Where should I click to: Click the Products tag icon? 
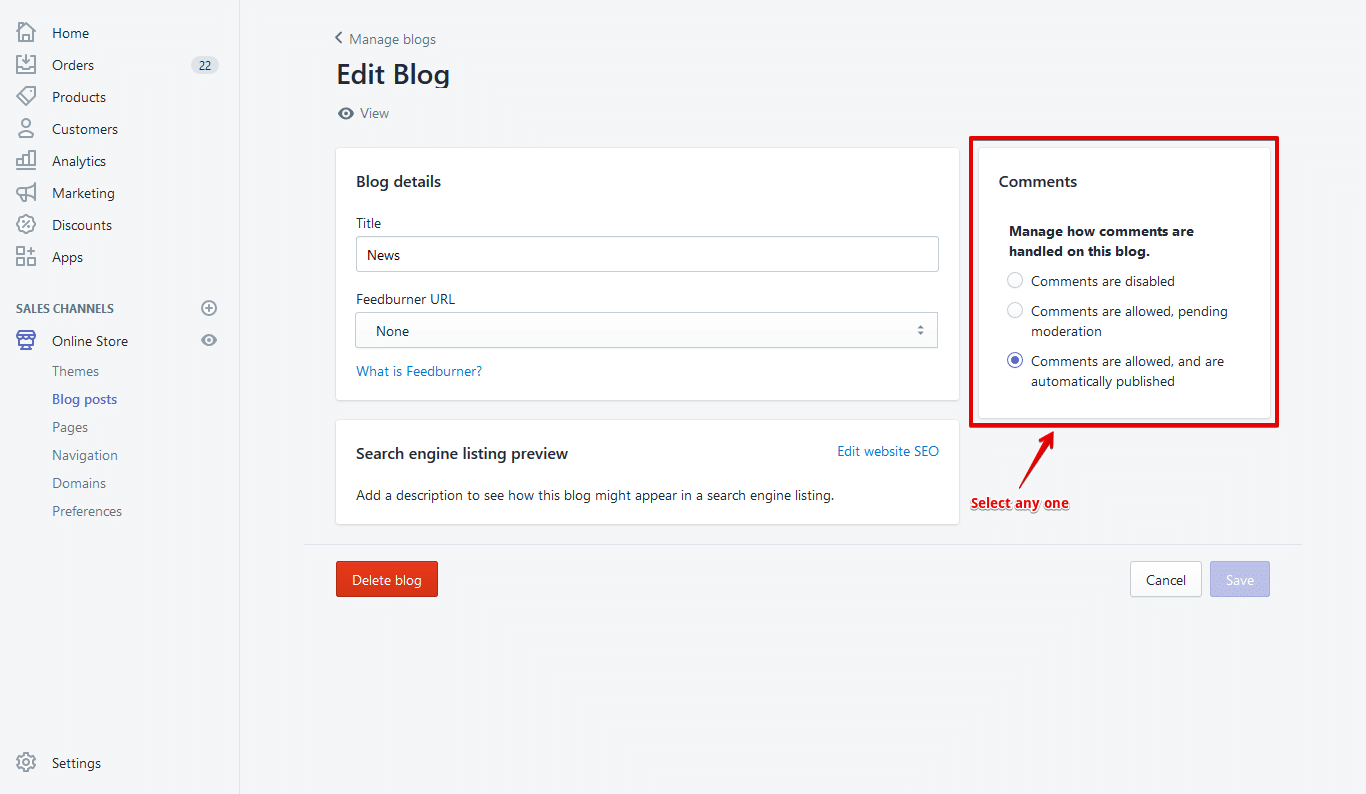click(26, 96)
